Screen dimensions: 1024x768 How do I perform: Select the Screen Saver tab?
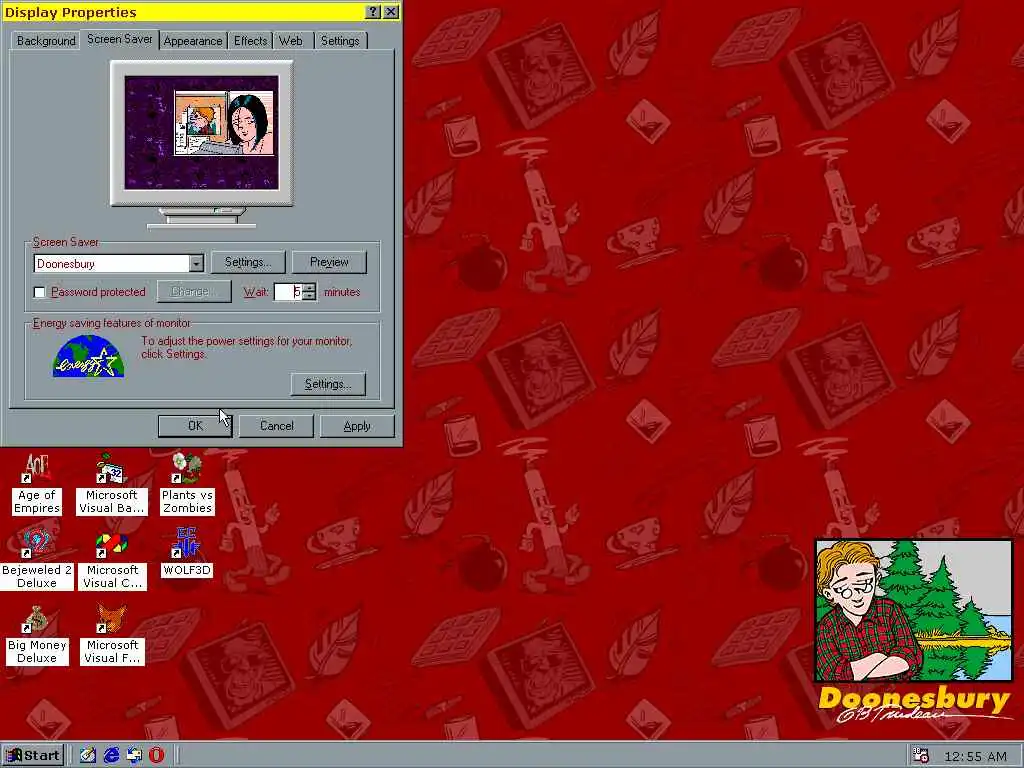120,39
